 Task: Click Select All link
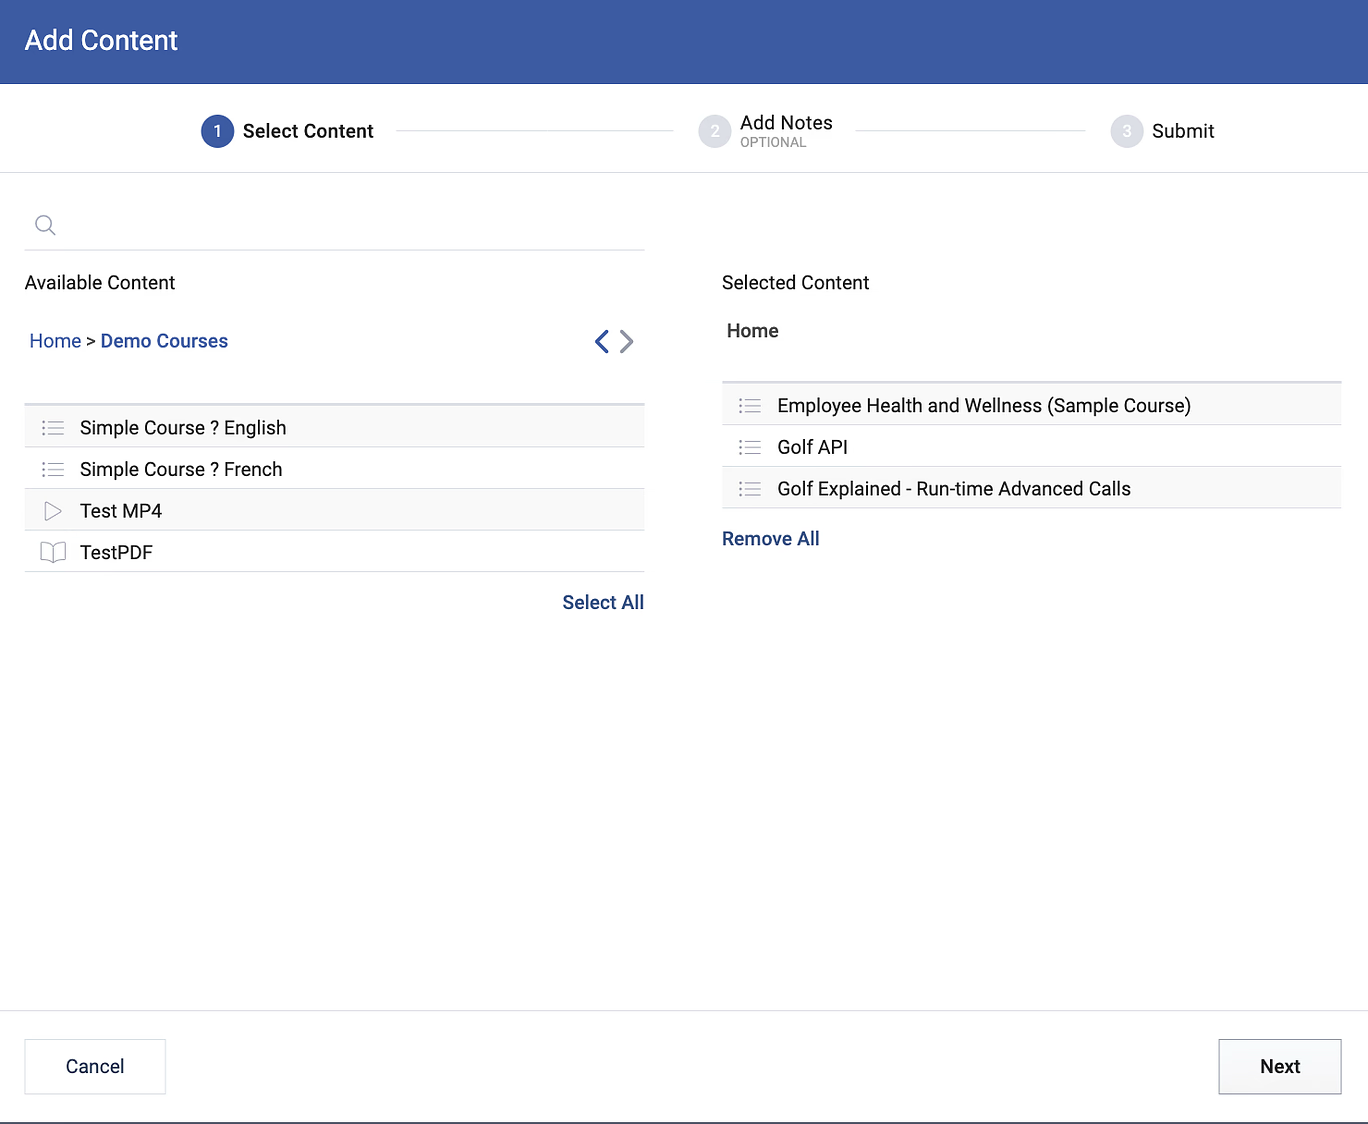pyautogui.click(x=603, y=602)
